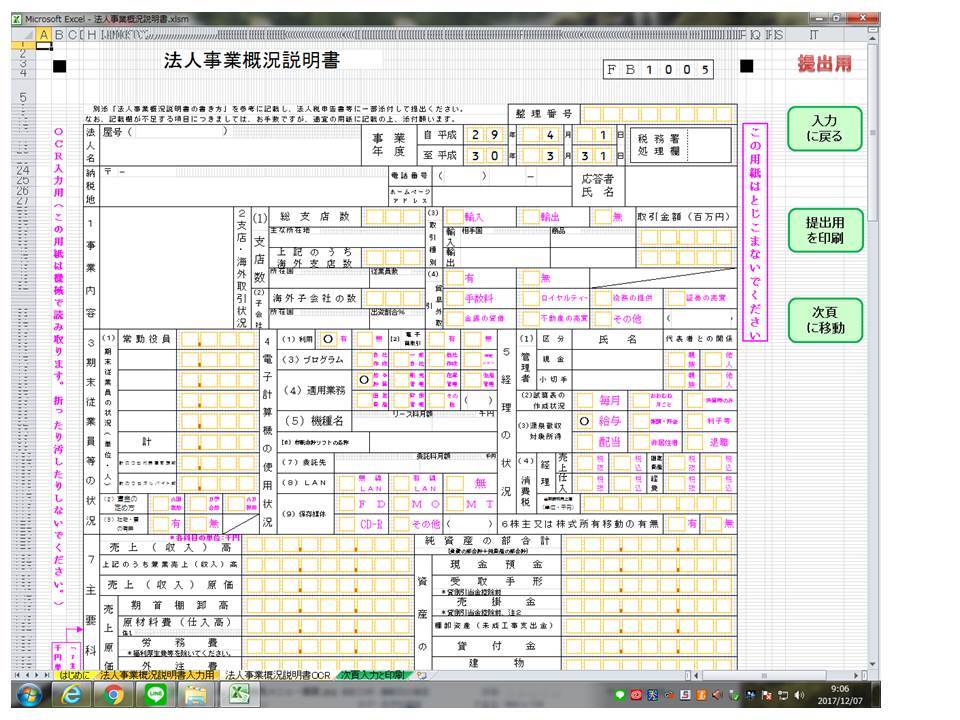Click the Windows Start button
Image resolution: width=960 pixels, height=720 pixels.
(28, 697)
